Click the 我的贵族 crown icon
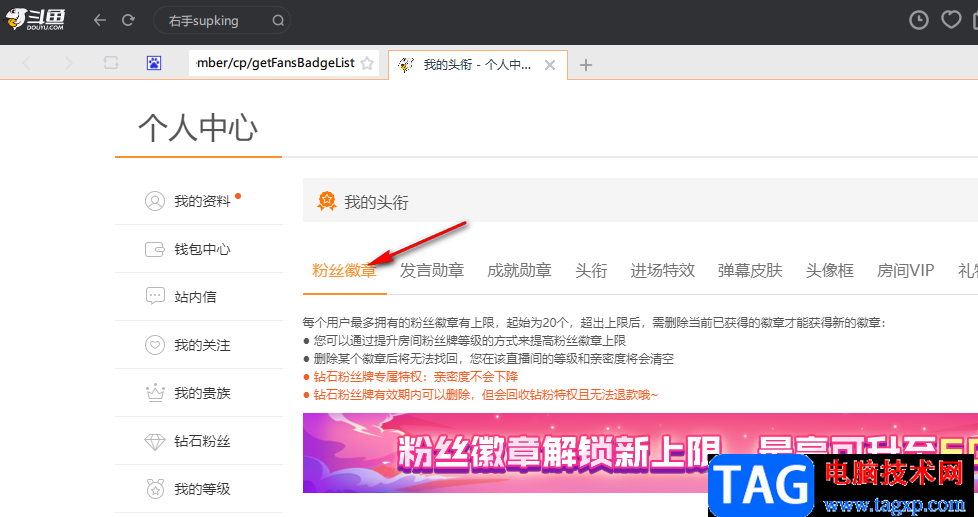Image resolution: width=978 pixels, height=517 pixels. point(155,392)
